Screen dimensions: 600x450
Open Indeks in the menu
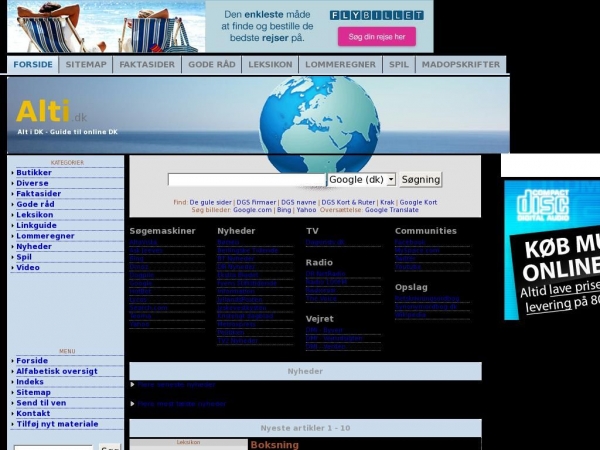click(30, 382)
